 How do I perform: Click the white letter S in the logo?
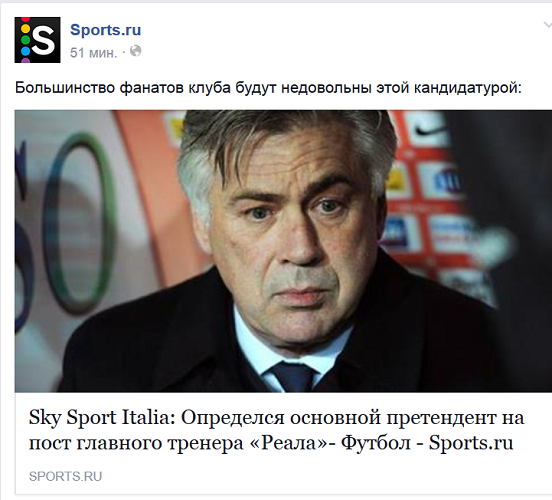pos(43,40)
